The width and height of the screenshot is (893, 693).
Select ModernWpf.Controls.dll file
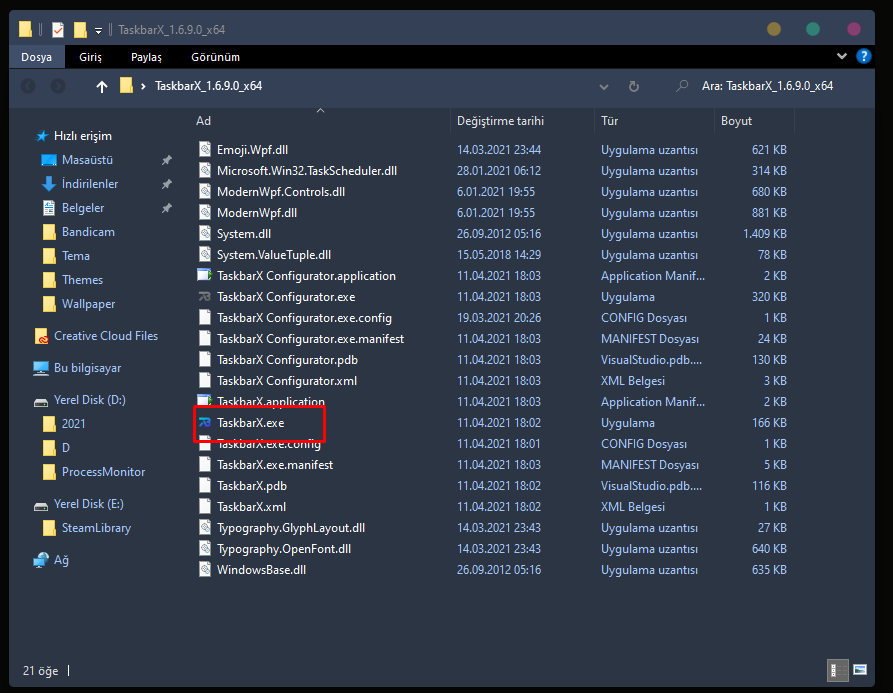pos(281,192)
